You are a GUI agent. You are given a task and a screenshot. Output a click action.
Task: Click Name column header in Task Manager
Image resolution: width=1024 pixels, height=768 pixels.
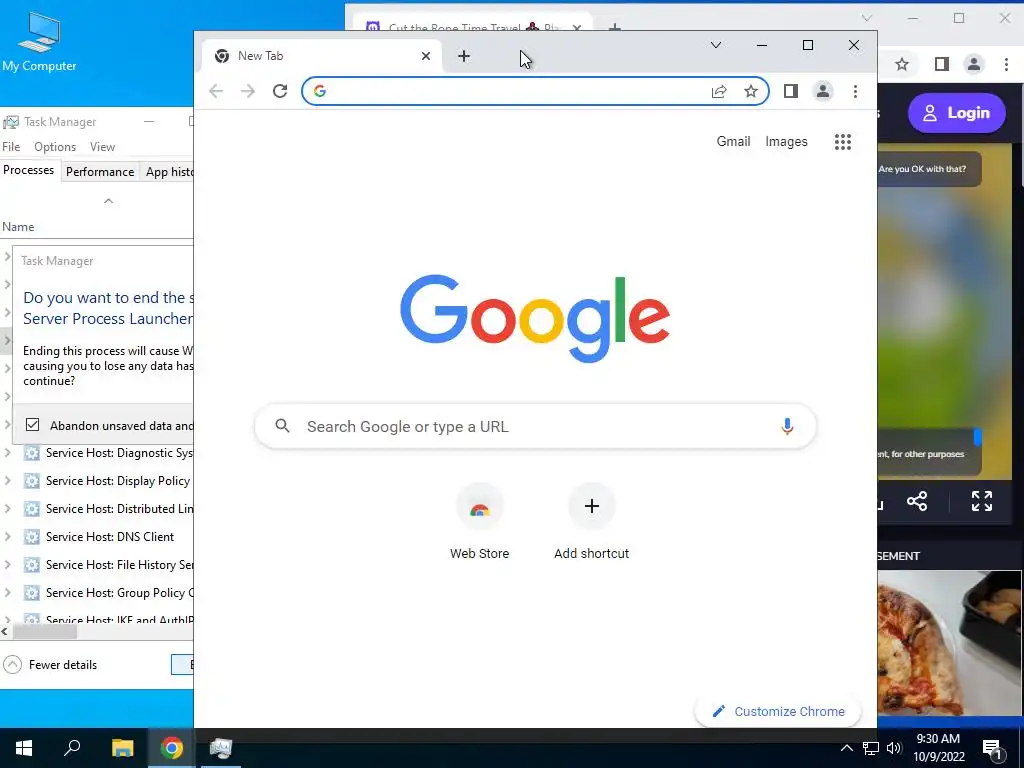18,227
